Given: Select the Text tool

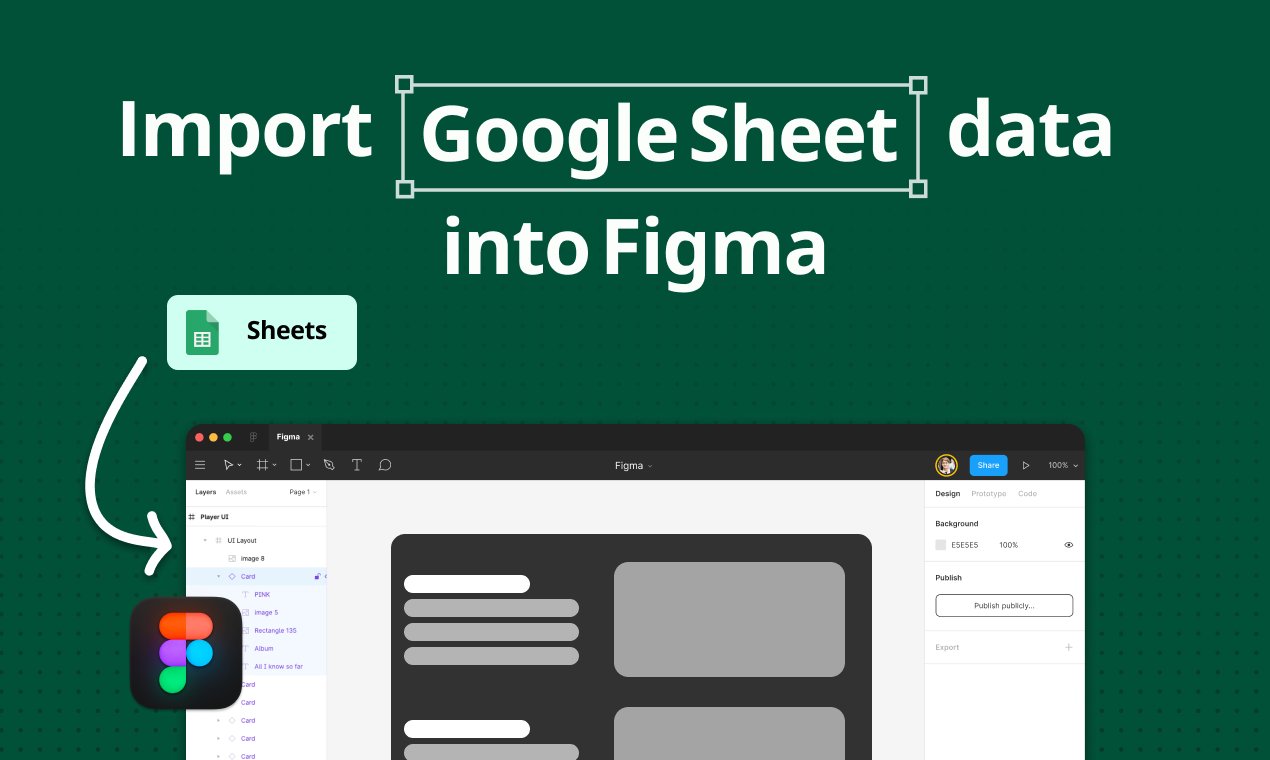Looking at the screenshot, I should pos(356,464).
